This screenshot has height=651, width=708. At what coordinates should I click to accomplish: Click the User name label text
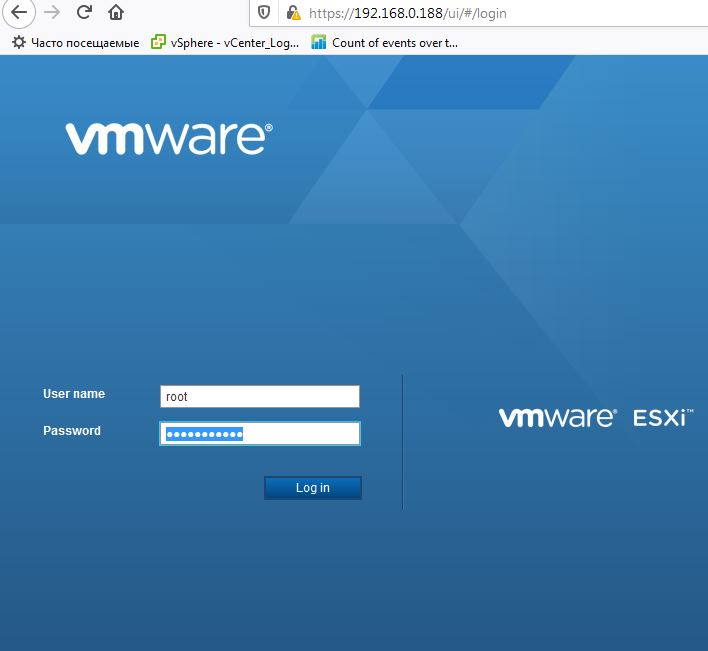tap(74, 394)
